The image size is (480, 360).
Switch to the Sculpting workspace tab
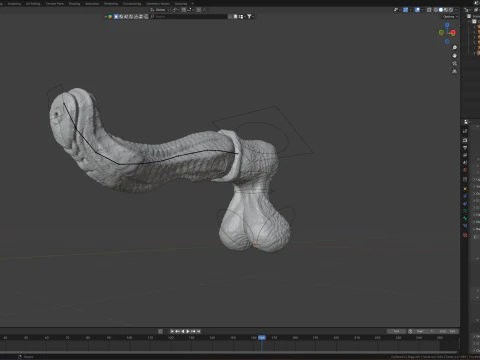[x=14, y=3]
